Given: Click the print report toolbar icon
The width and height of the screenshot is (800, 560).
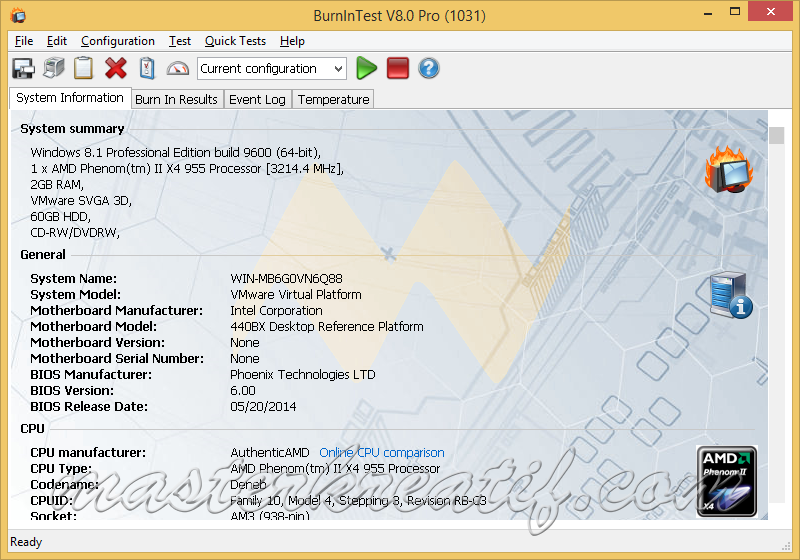Looking at the screenshot, I should 54,68.
